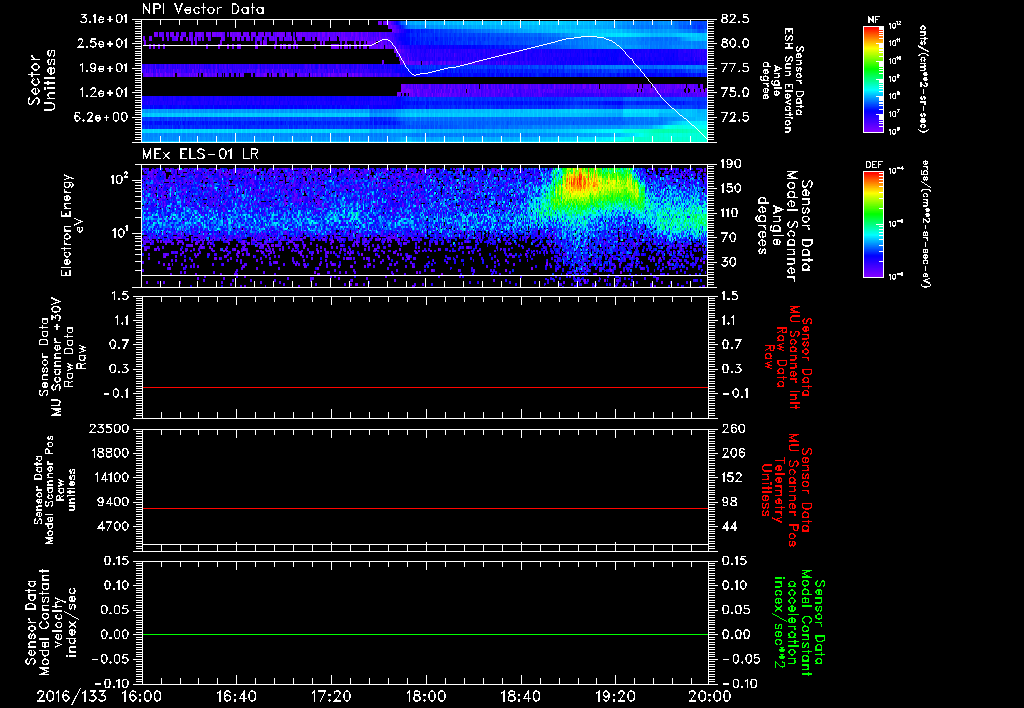Click the 152 telemetry axis value
Screen dimensions: 1024x708
(x=731, y=477)
